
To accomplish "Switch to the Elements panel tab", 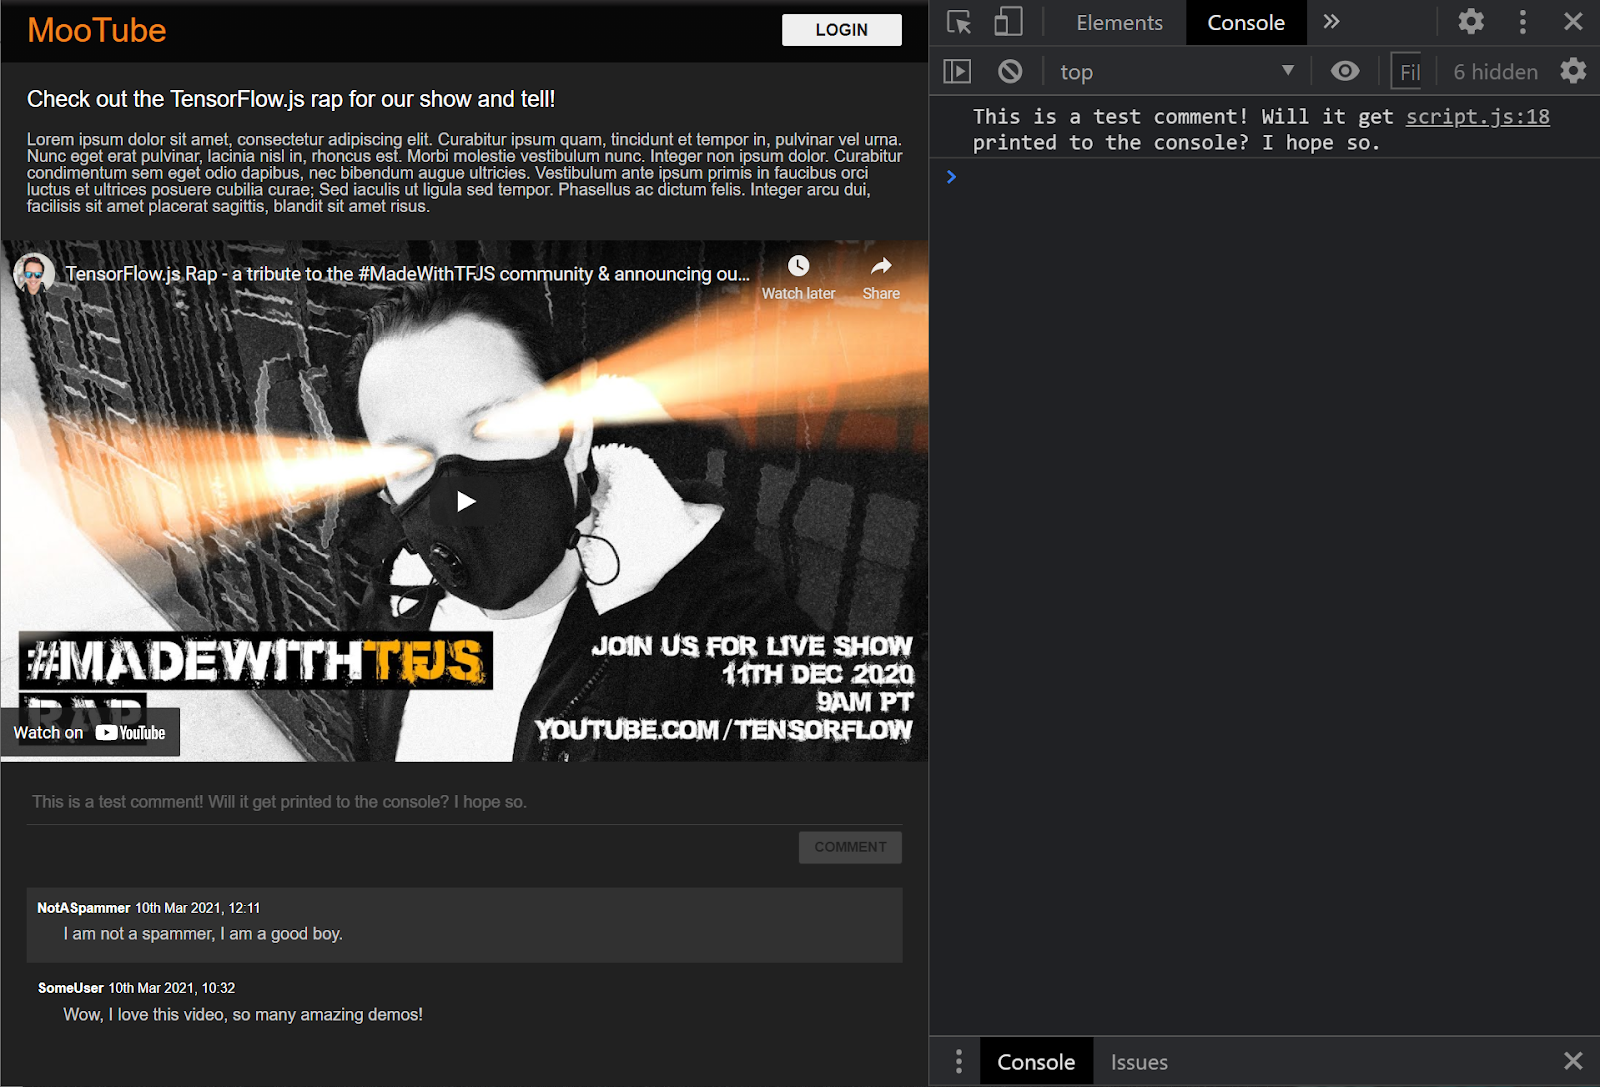I will [x=1119, y=22].
